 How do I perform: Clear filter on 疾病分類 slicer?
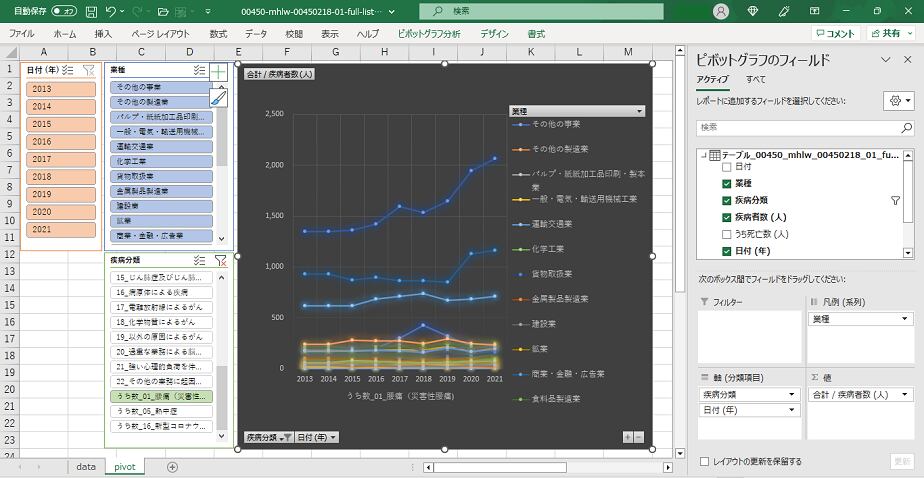pos(221,261)
